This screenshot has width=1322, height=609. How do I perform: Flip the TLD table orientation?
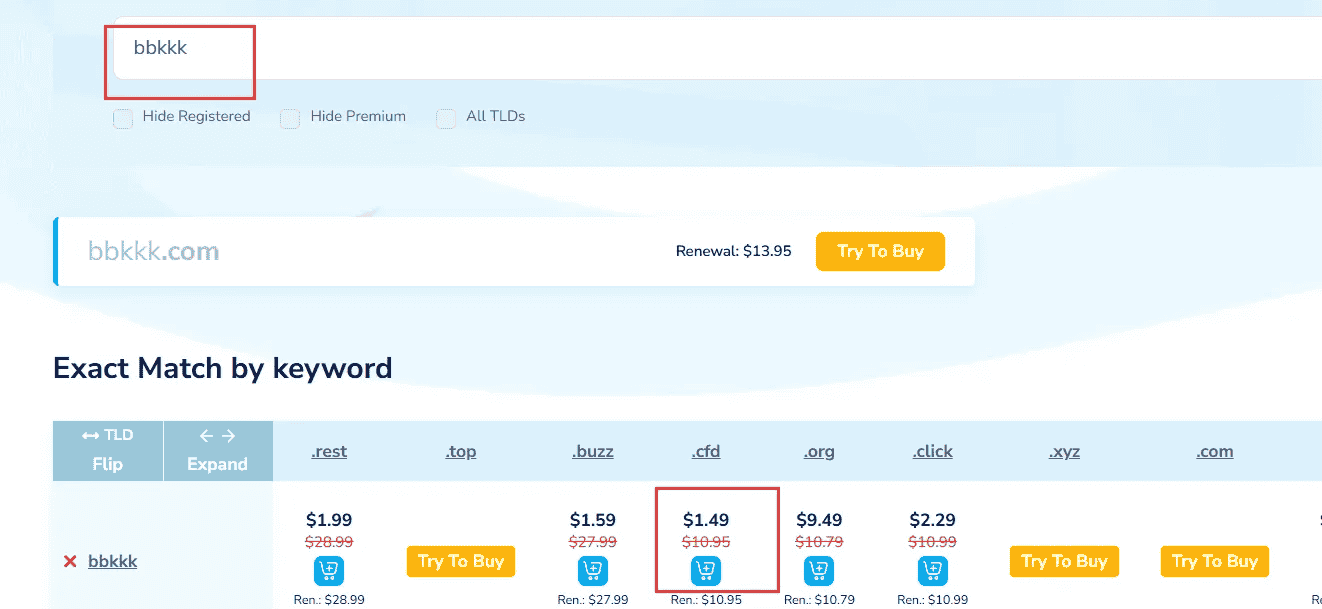[108, 450]
